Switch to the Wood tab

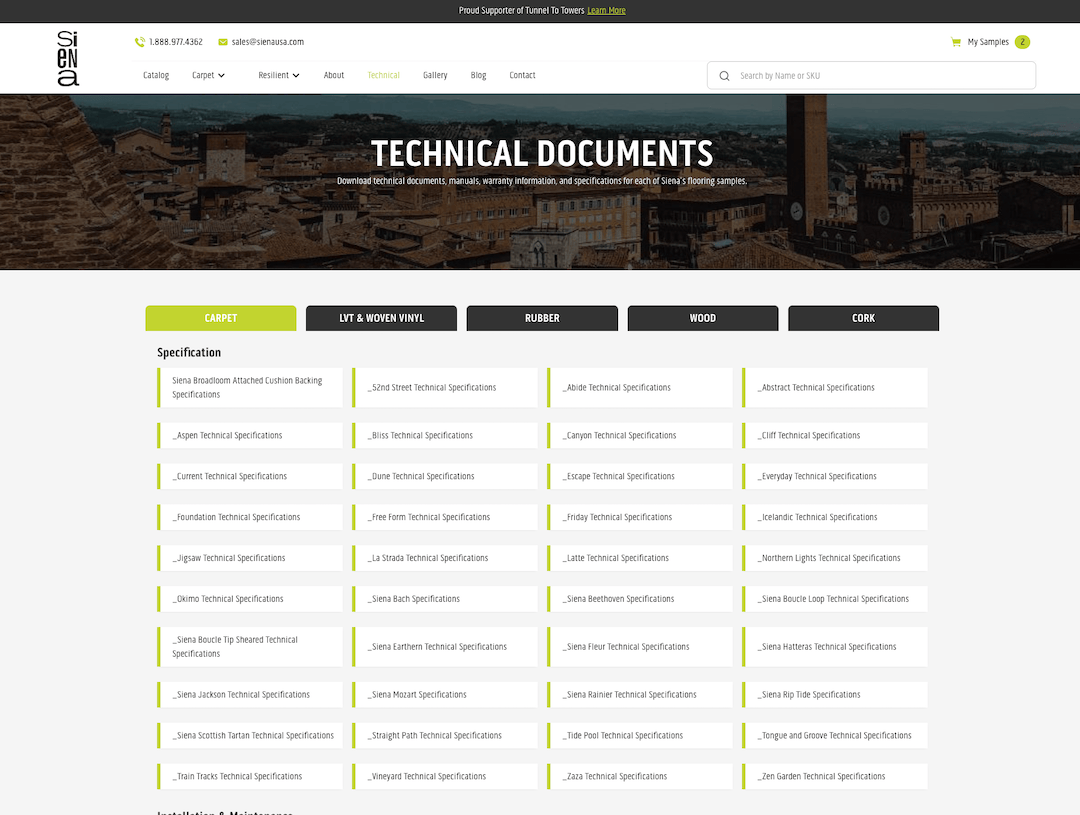pyautogui.click(x=703, y=318)
